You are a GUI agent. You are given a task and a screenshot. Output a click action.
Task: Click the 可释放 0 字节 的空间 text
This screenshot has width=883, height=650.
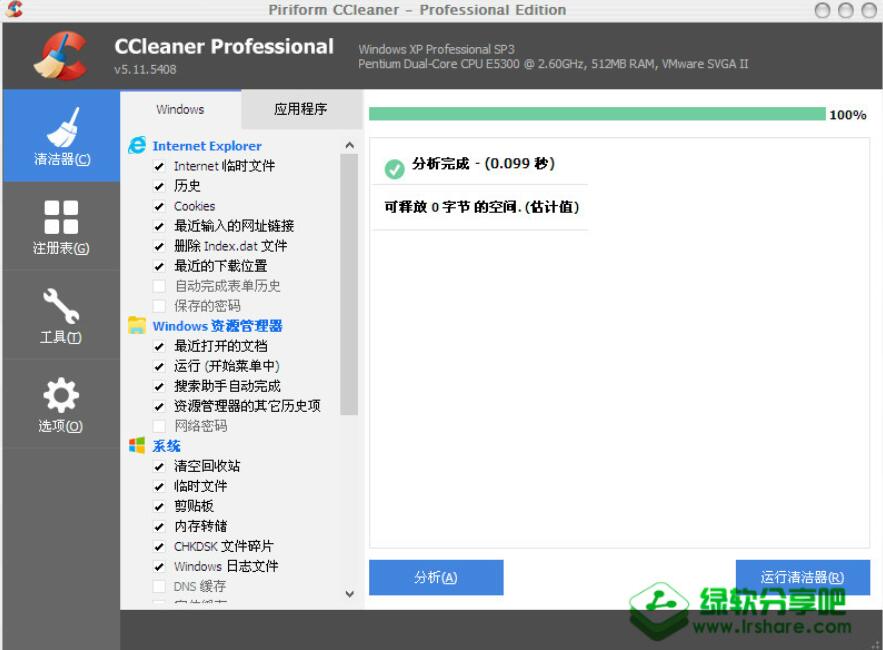[481, 207]
